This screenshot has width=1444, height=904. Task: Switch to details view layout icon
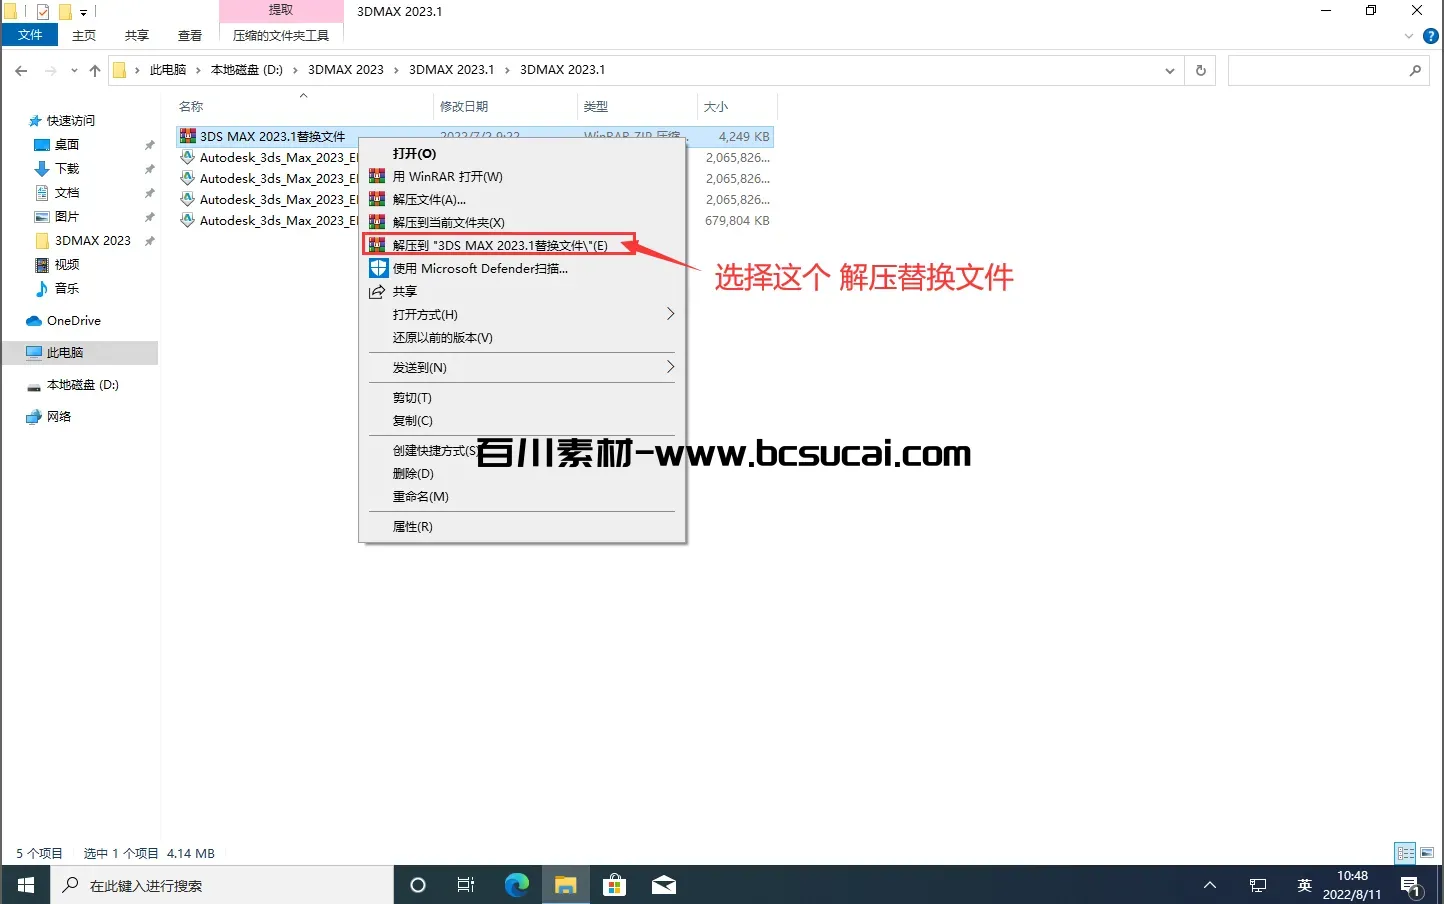(x=1406, y=853)
